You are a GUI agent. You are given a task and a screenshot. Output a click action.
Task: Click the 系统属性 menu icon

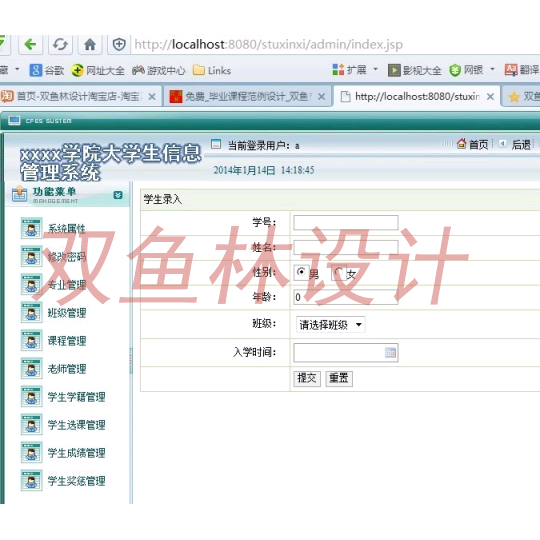coord(31,228)
